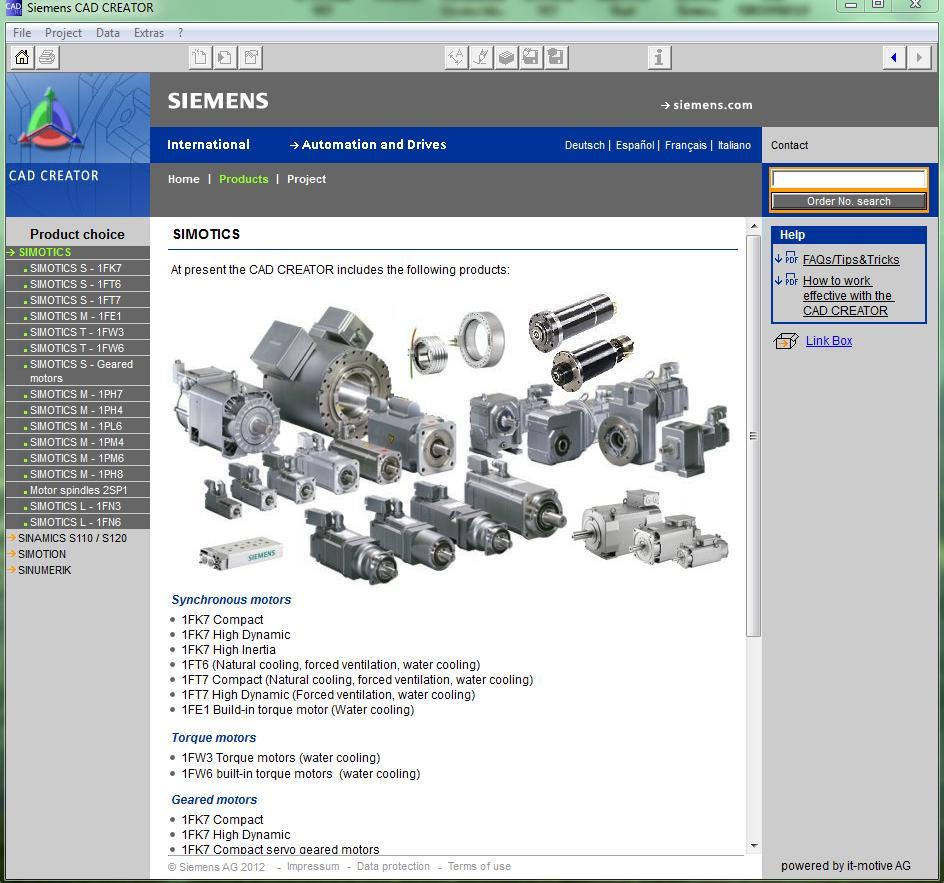Switch language to Deutsch
This screenshot has width=944, height=883.
point(585,145)
